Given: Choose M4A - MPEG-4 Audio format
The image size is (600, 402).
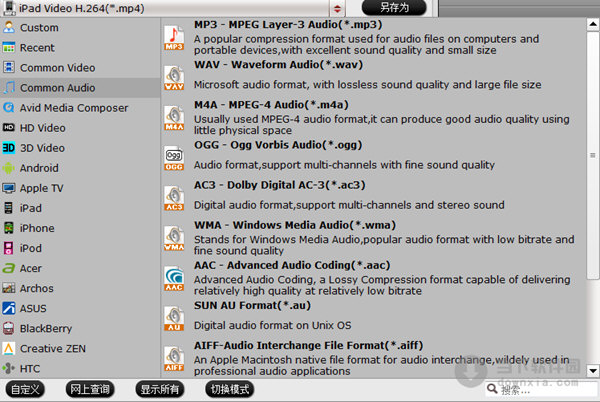Looking at the screenshot, I should 373,117.
